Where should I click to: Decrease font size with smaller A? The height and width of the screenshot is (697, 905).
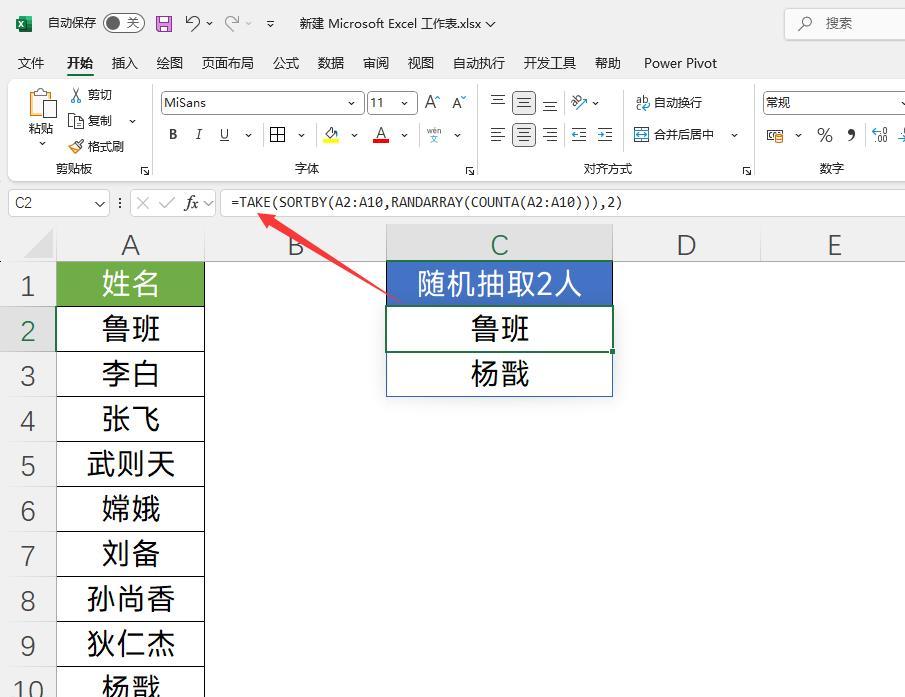pos(459,103)
